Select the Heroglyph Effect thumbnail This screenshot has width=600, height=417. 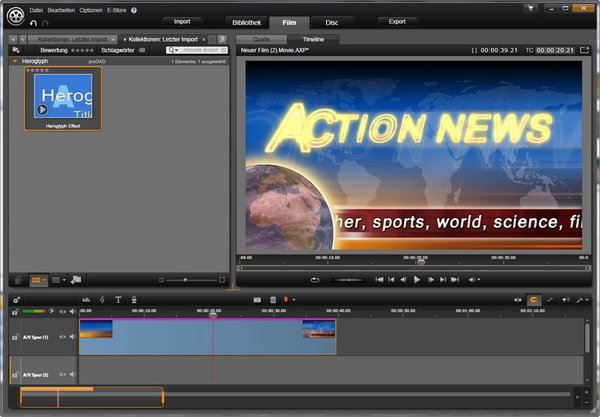point(63,99)
